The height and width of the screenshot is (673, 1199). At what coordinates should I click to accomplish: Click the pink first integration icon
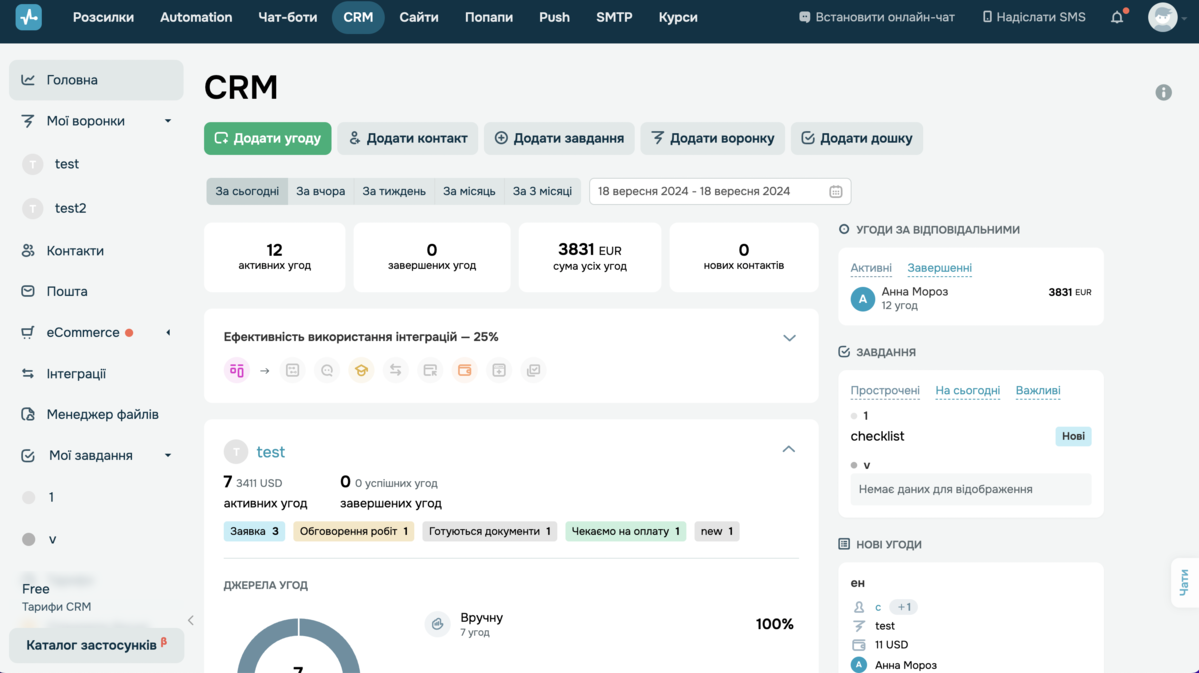(237, 371)
